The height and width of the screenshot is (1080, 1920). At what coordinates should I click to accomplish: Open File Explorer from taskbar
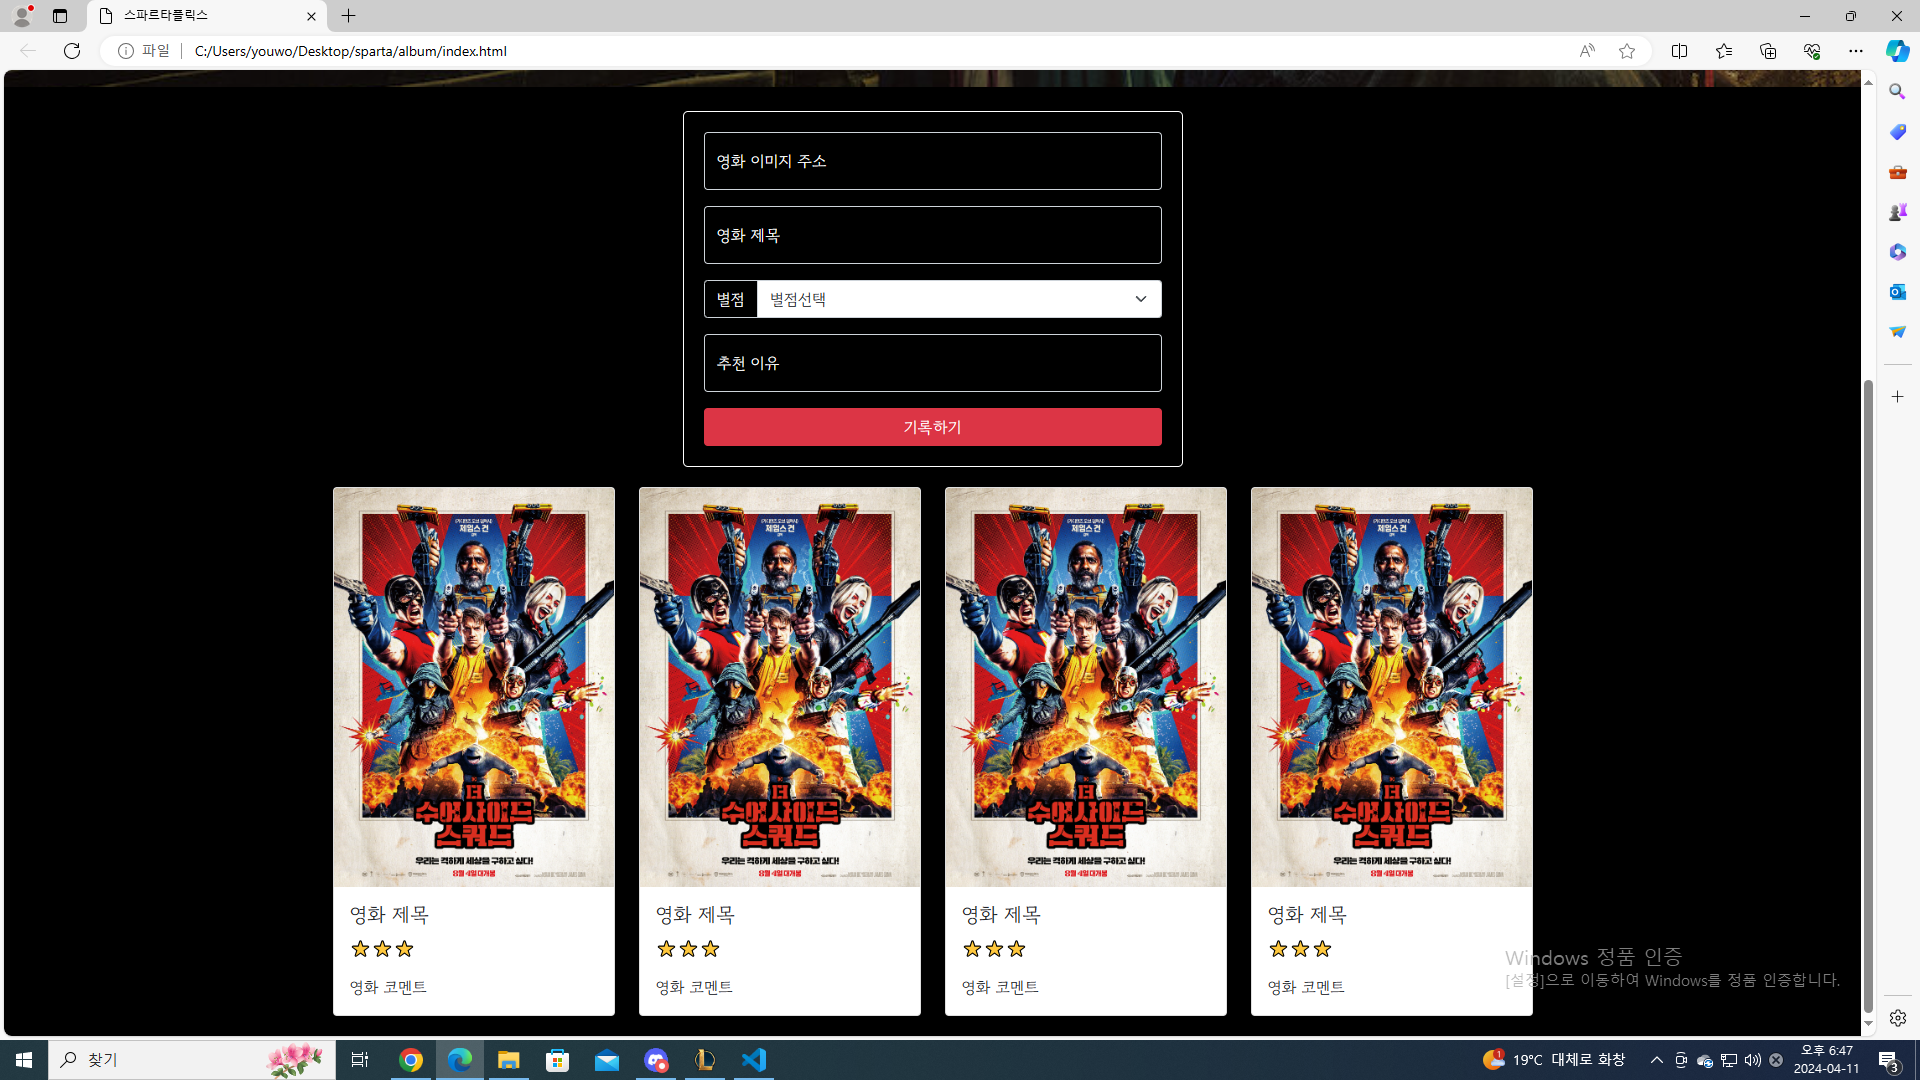tap(509, 1060)
